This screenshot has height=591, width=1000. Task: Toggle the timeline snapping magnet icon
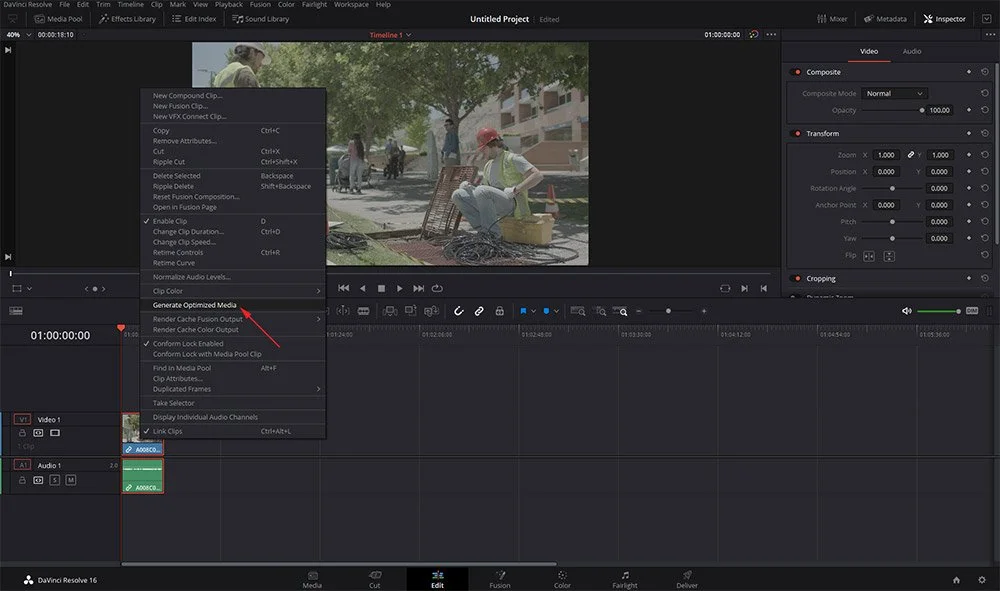pos(459,311)
